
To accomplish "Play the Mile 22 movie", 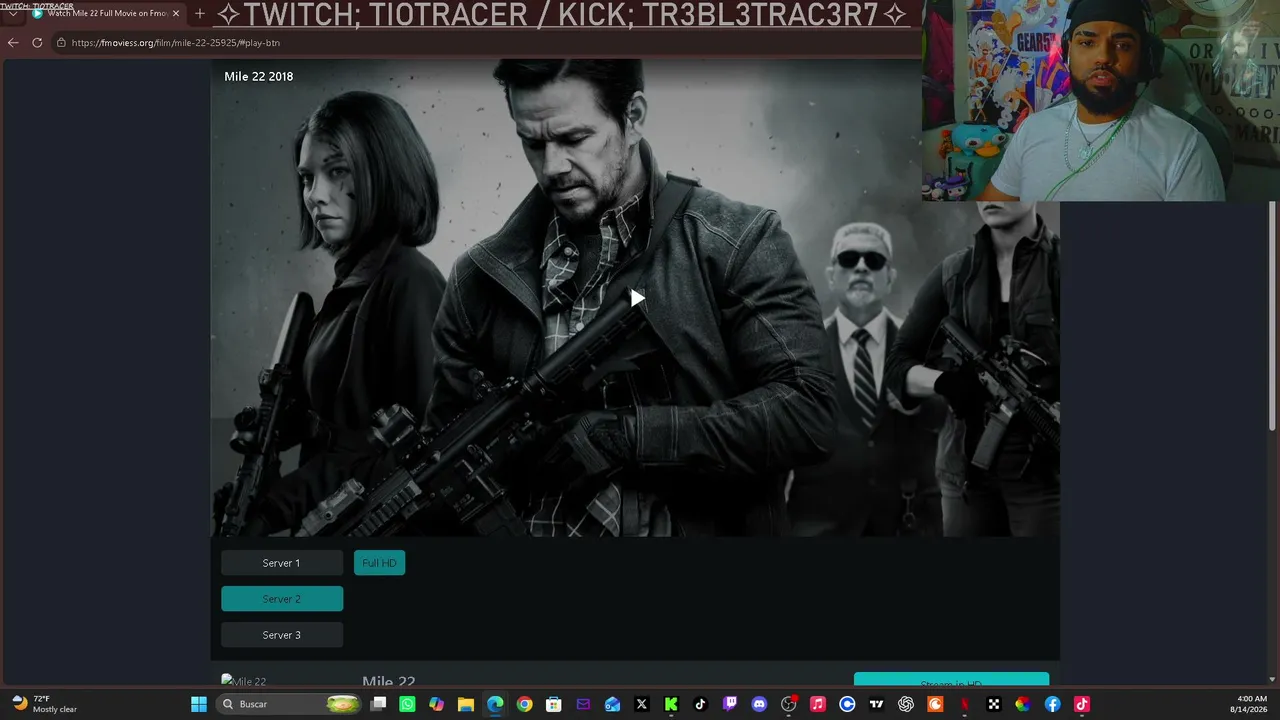I will 637,298.
